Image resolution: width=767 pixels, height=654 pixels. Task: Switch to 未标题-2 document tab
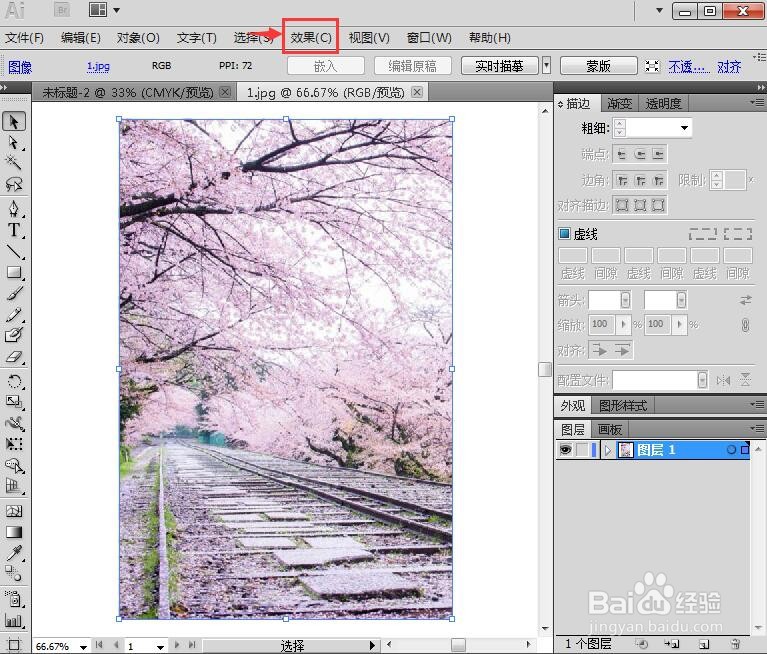(127, 92)
